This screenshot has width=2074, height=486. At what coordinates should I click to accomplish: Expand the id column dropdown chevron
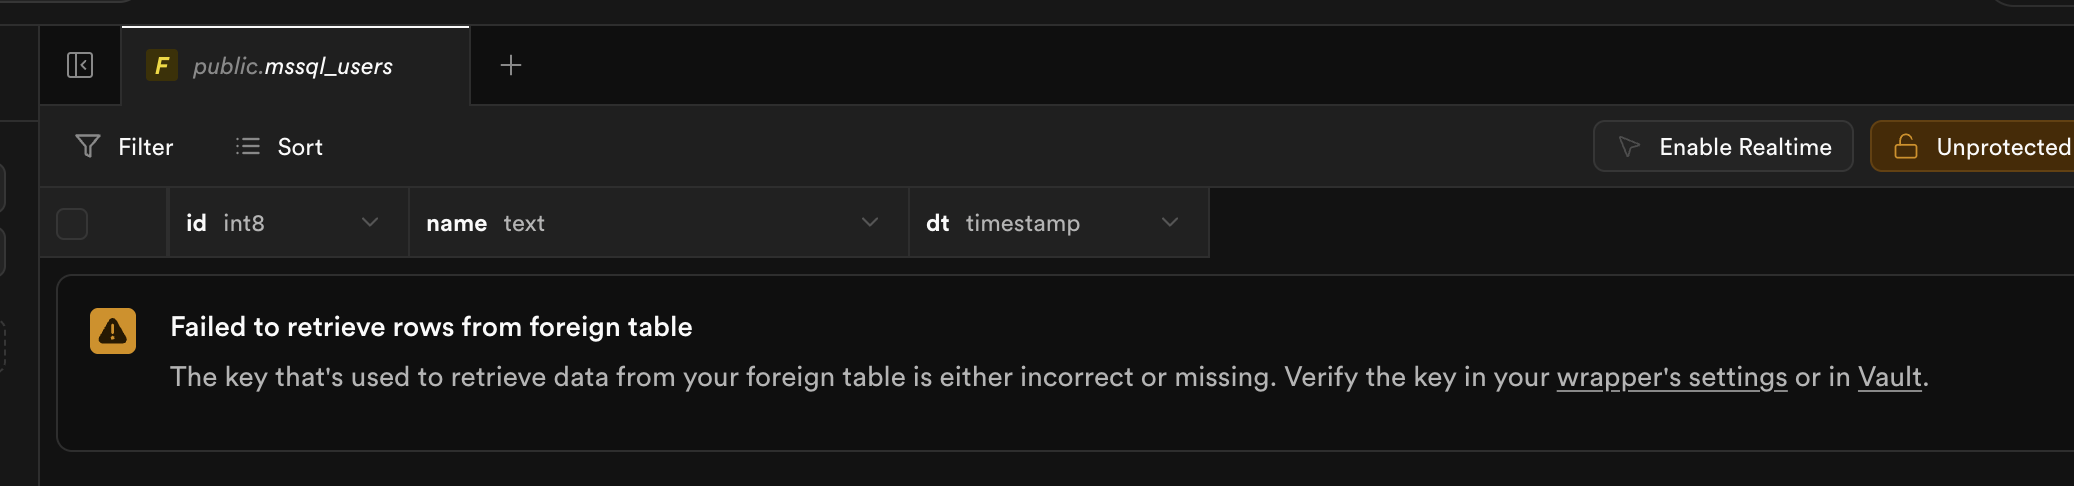[x=370, y=222]
